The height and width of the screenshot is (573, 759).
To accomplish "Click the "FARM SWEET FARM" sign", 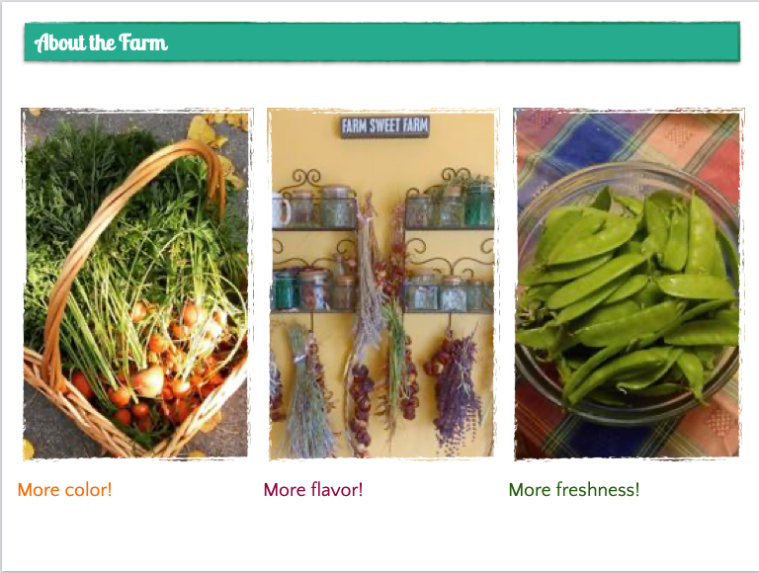I will (x=385, y=127).
